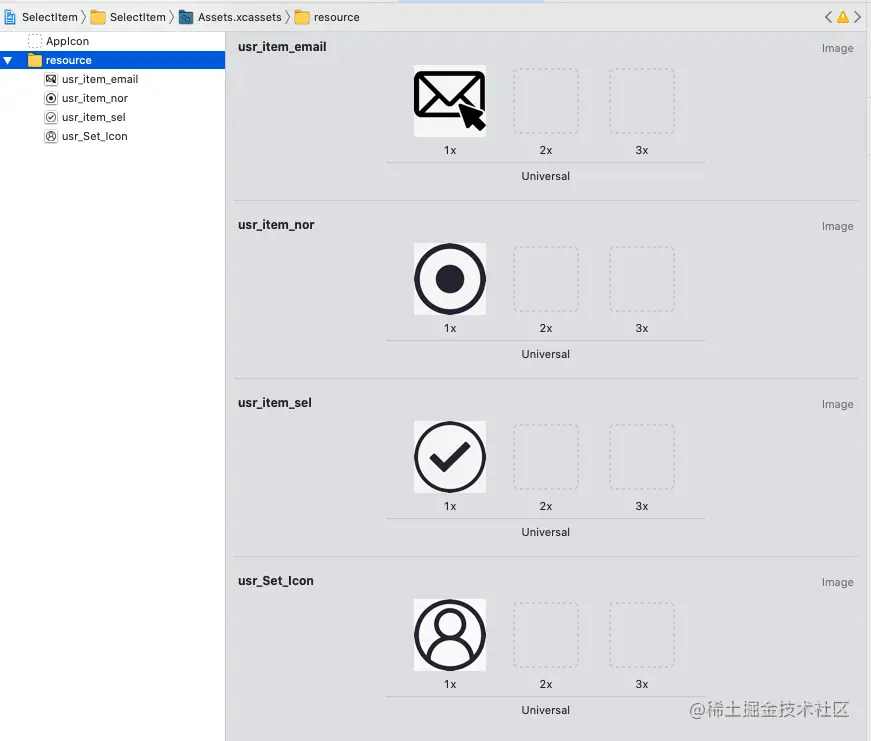871x741 pixels.
Task: Click the usr_item_nor heading in detail pane
Action: [x=276, y=224]
